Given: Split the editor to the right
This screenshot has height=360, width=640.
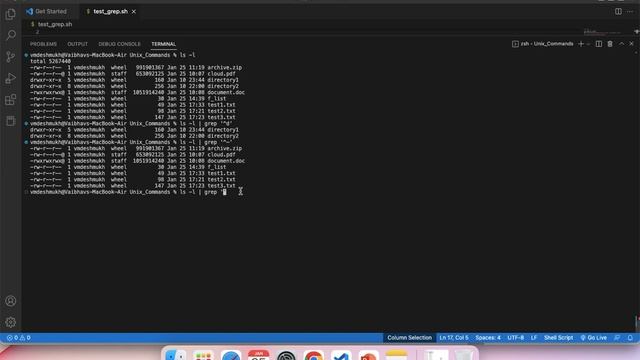Looking at the screenshot, I should pyautogui.click(x=618, y=11).
